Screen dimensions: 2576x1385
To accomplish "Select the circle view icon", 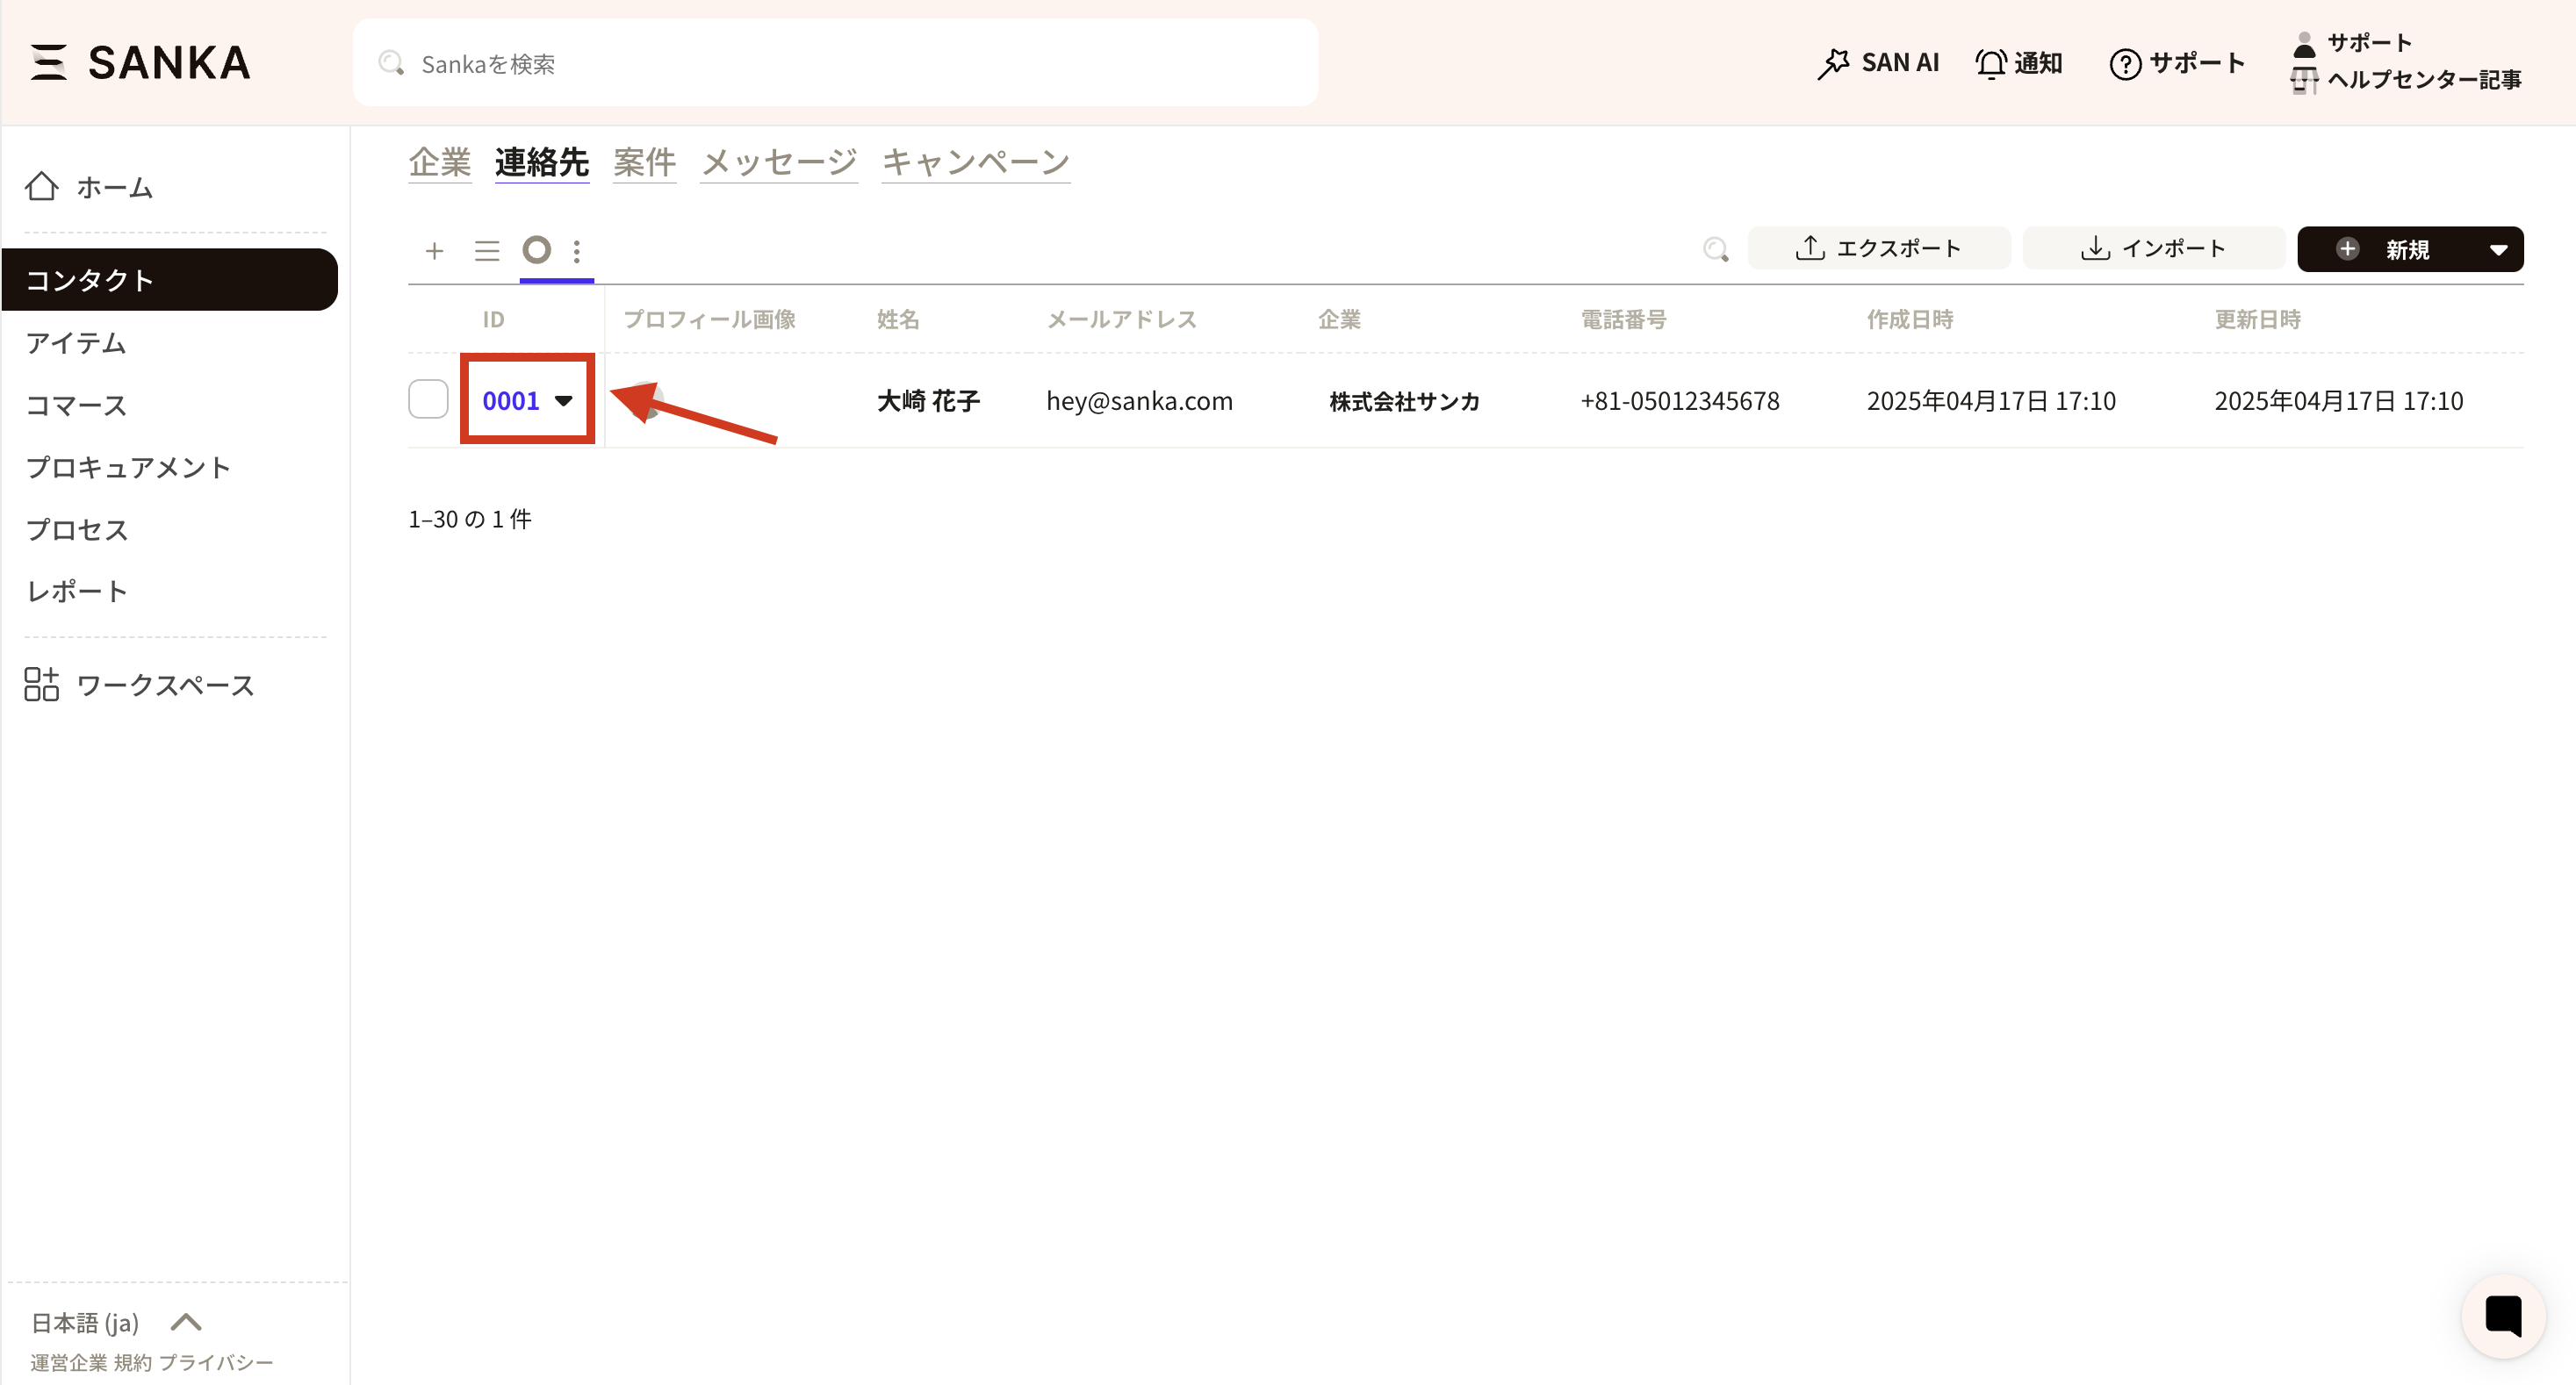I will pyautogui.click(x=537, y=249).
